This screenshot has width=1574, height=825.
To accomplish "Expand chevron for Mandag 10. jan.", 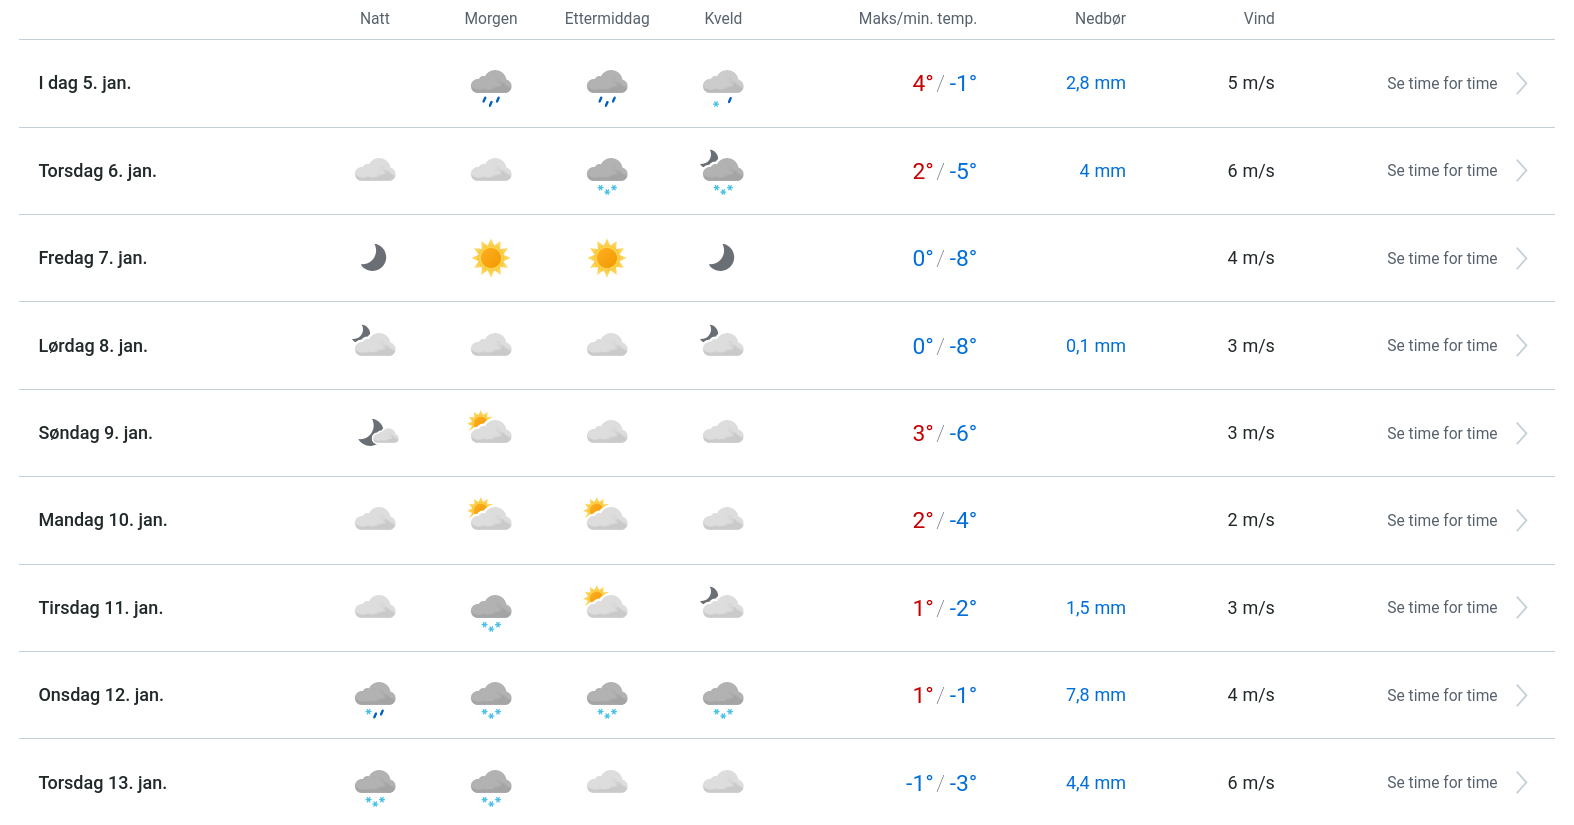I will point(1521,521).
